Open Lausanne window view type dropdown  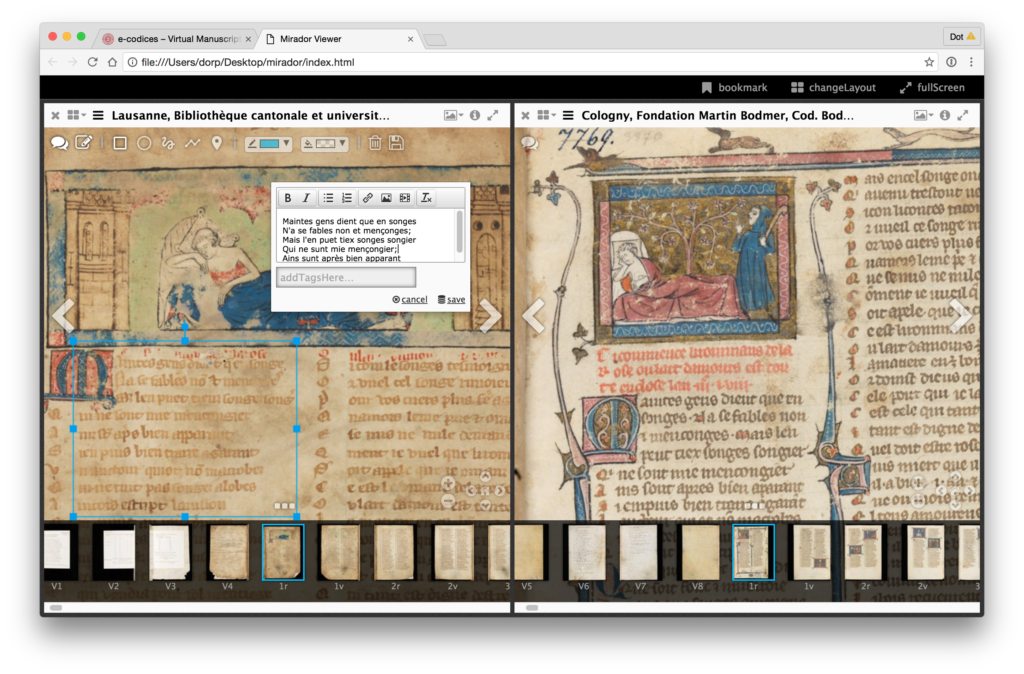(x=454, y=116)
